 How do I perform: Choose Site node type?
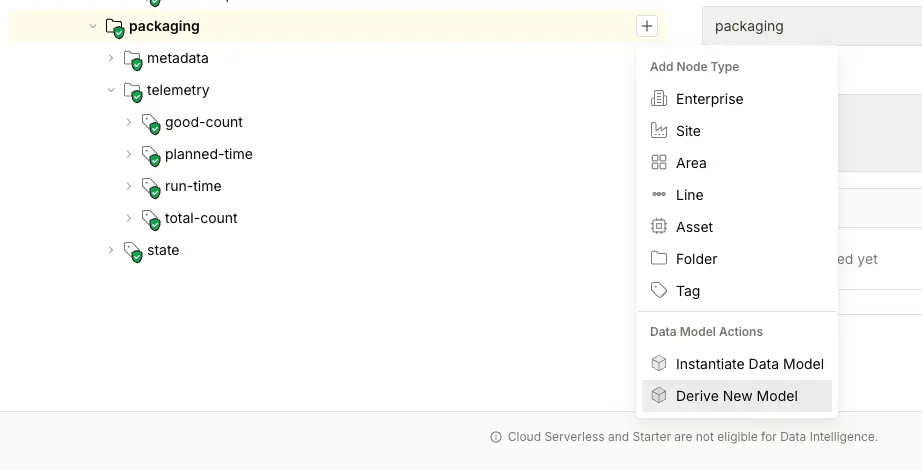click(x=737, y=131)
